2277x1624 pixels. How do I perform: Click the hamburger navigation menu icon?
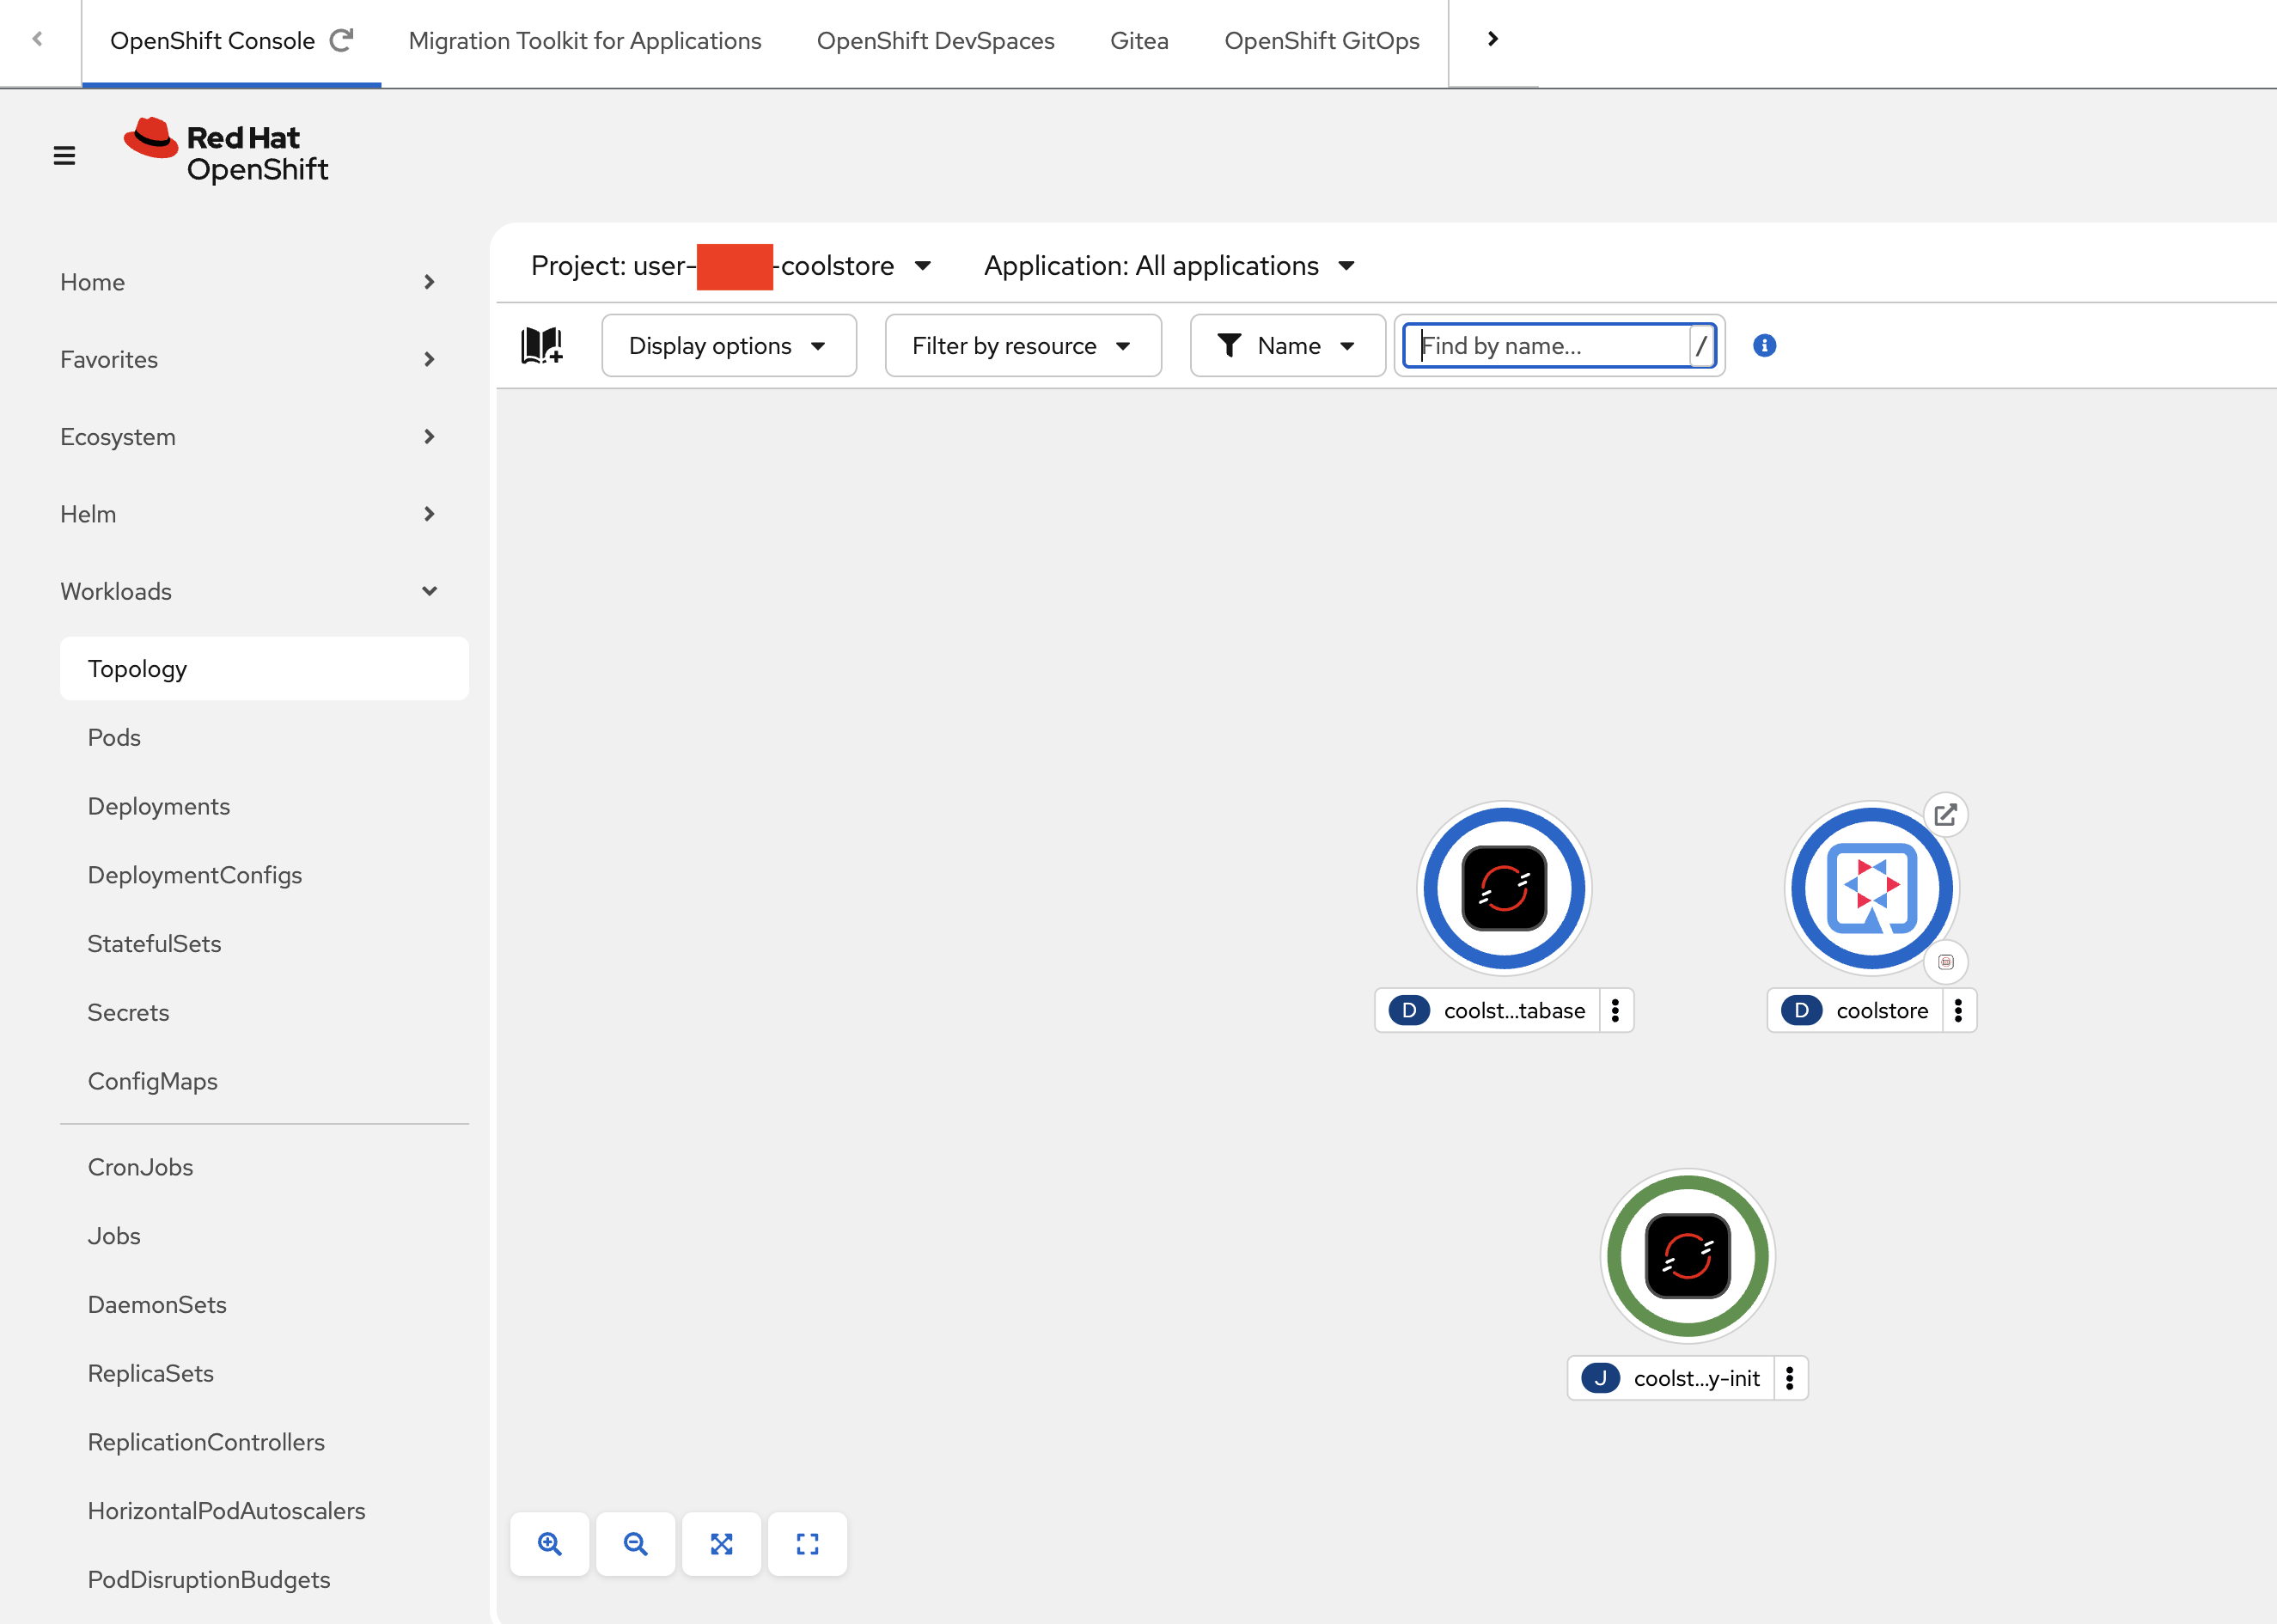click(x=64, y=156)
